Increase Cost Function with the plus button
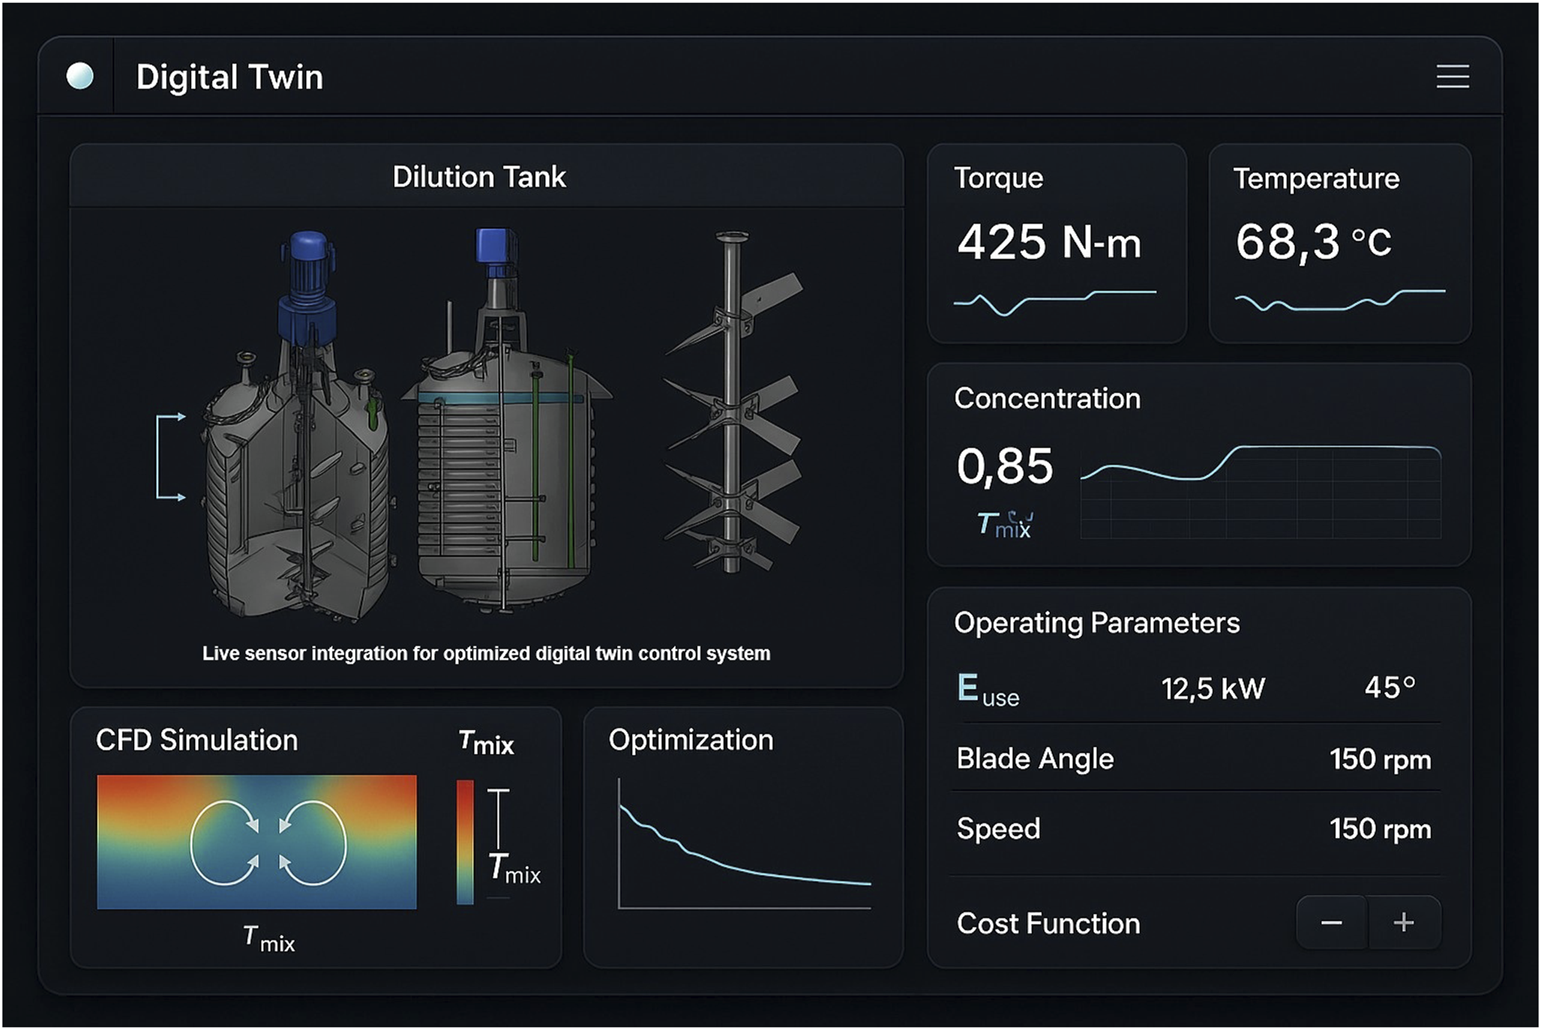This screenshot has height=1030, width=1541. click(1404, 923)
